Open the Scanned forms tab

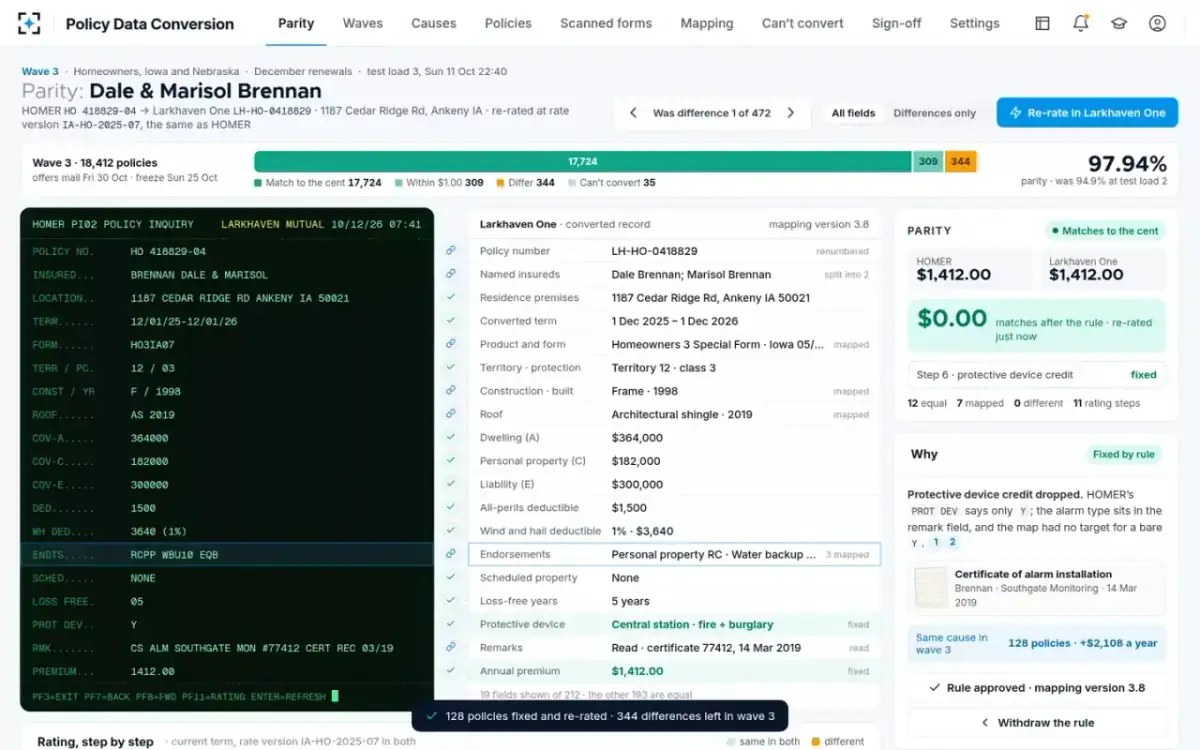tap(606, 23)
